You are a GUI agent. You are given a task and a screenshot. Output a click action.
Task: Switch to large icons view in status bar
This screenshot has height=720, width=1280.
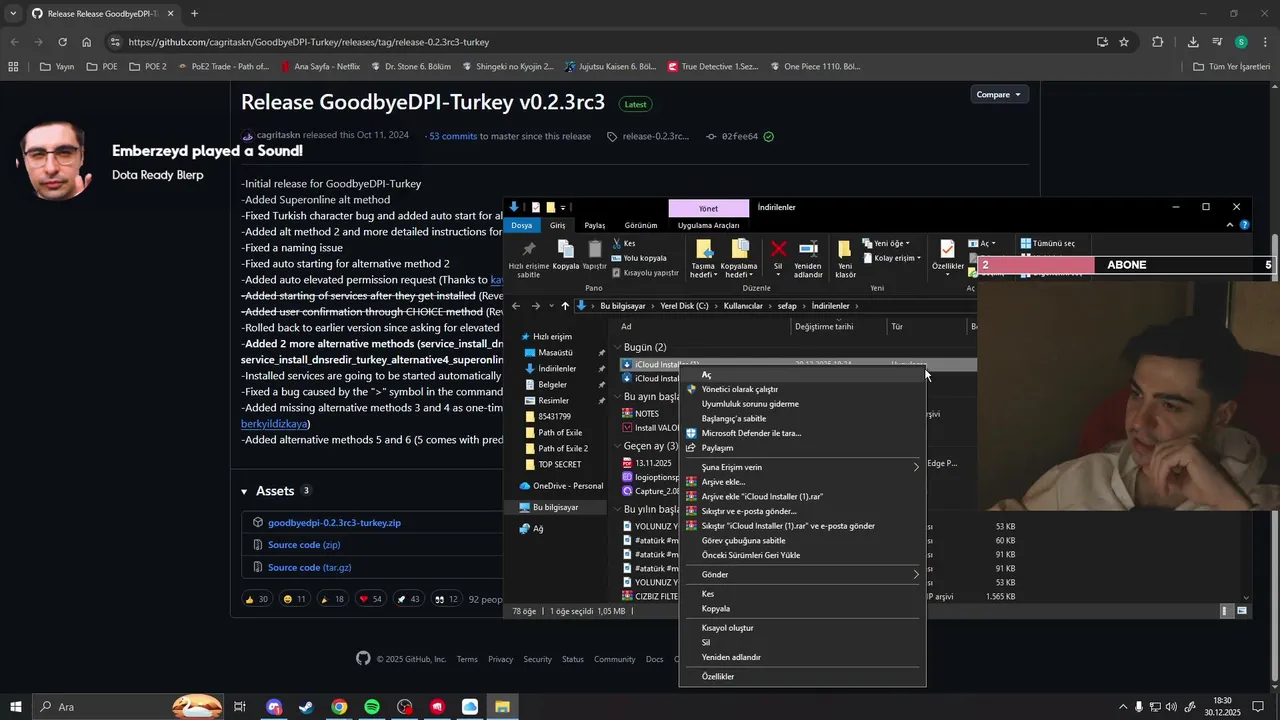pos(1243,610)
